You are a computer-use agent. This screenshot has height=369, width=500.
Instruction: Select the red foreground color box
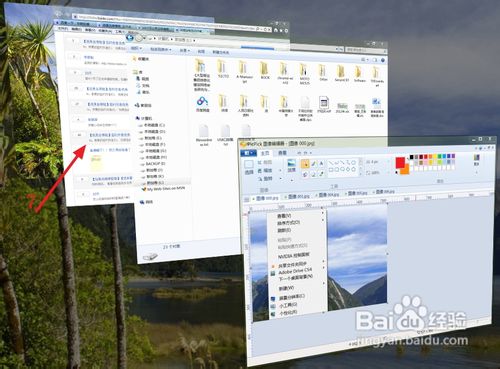coord(400,162)
